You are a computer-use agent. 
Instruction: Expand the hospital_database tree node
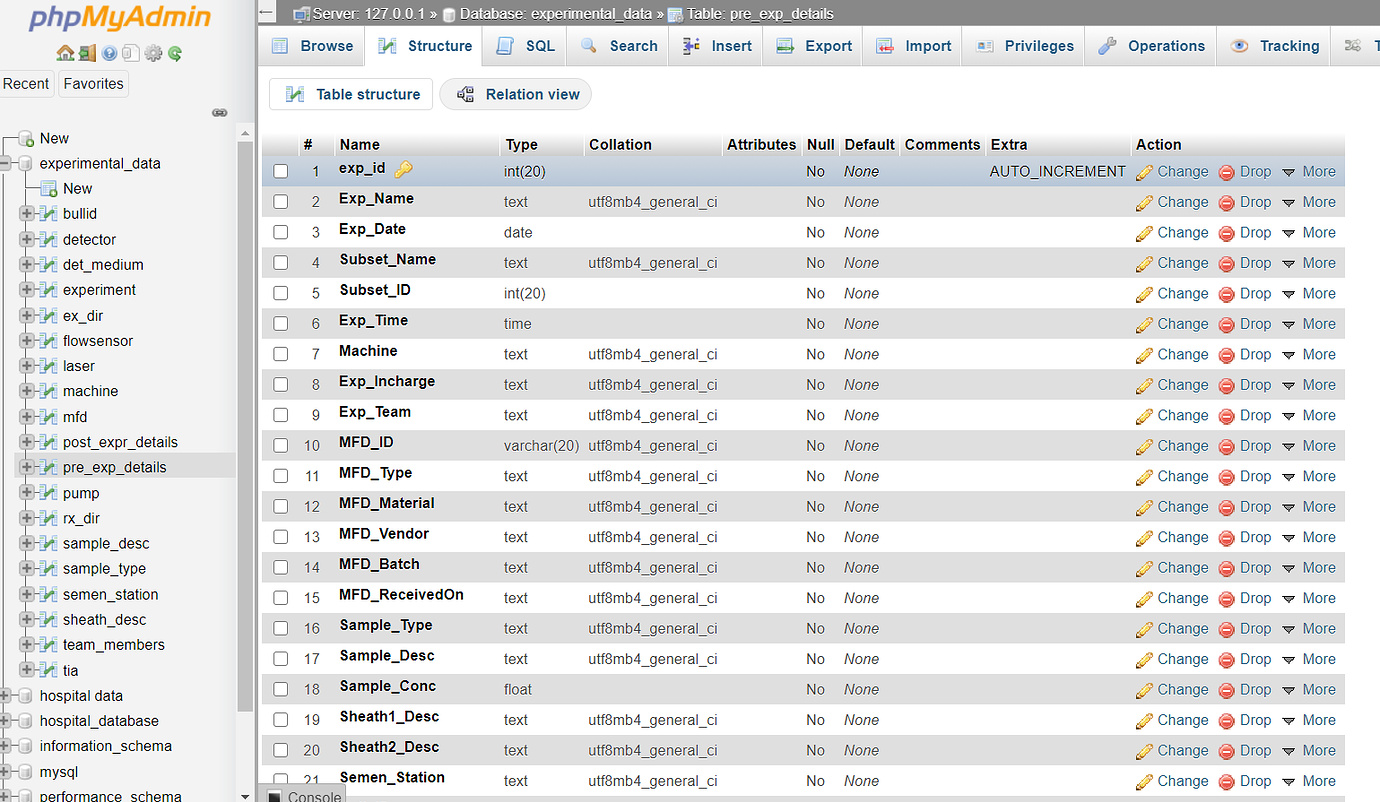coord(6,721)
